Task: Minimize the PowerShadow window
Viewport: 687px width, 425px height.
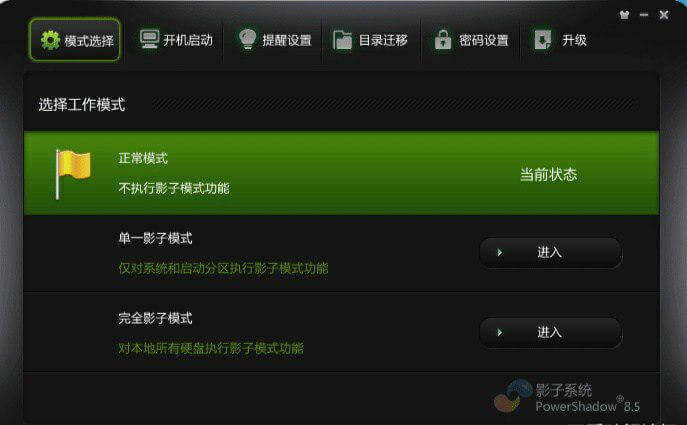Action: 644,15
